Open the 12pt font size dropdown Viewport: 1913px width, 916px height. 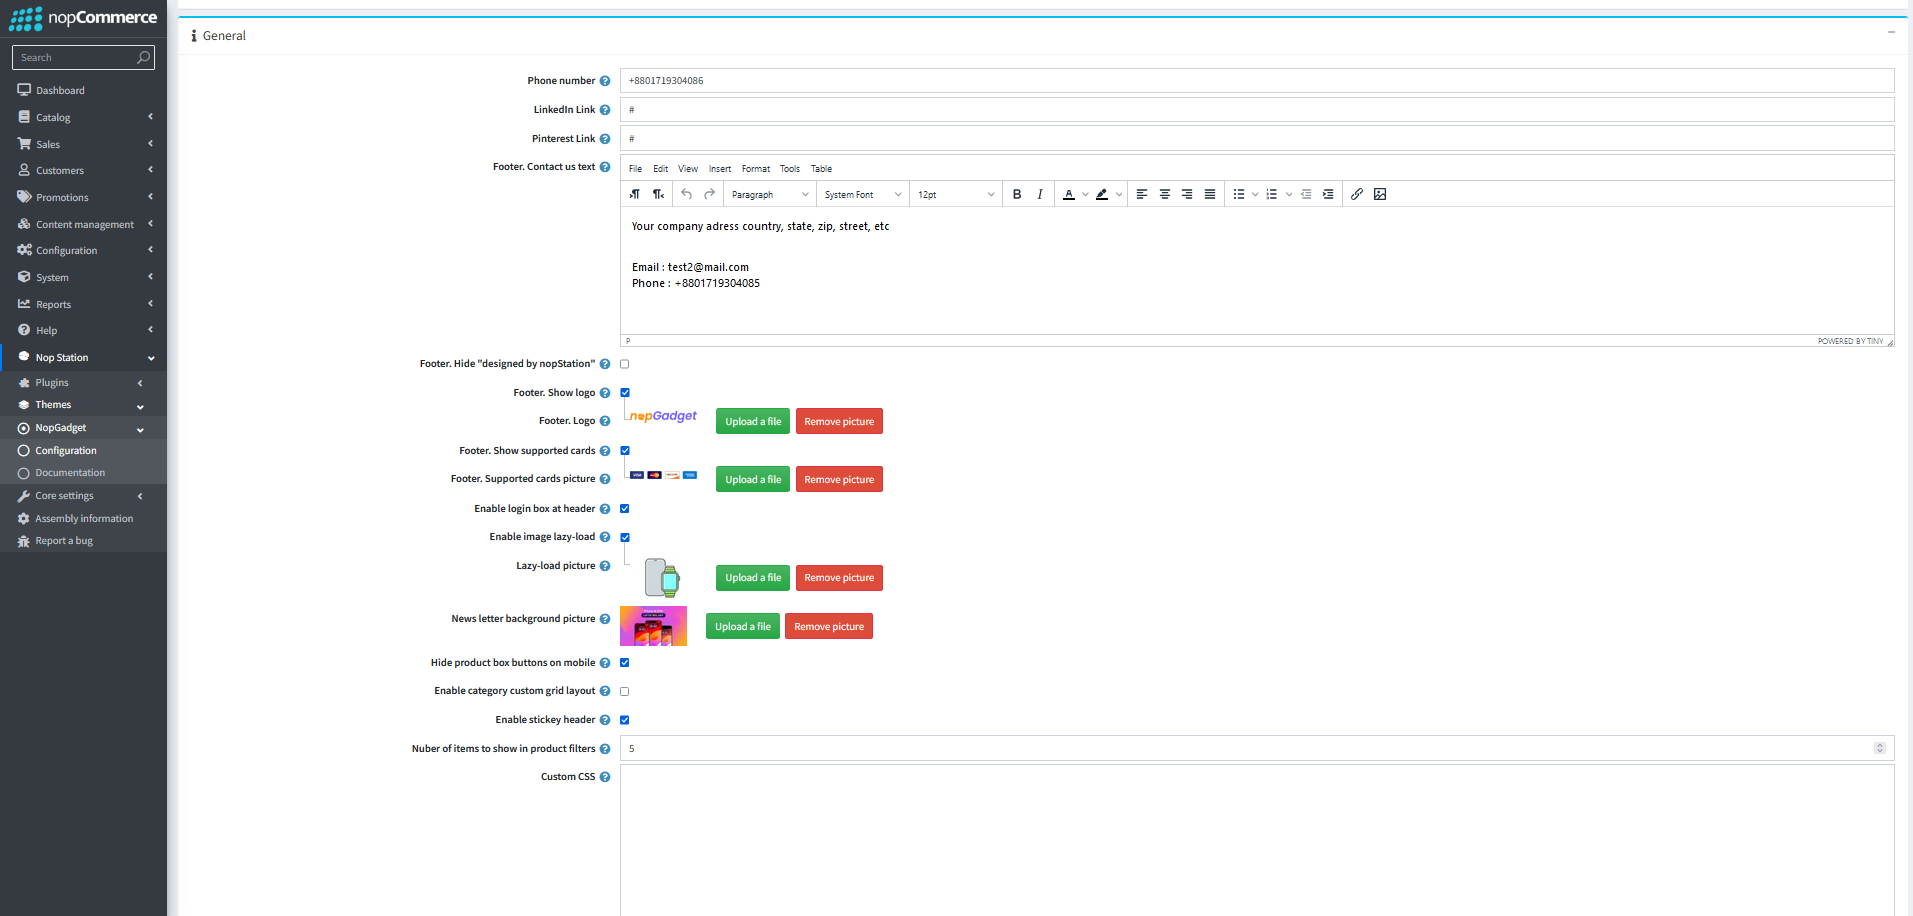[x=956, y=194]
